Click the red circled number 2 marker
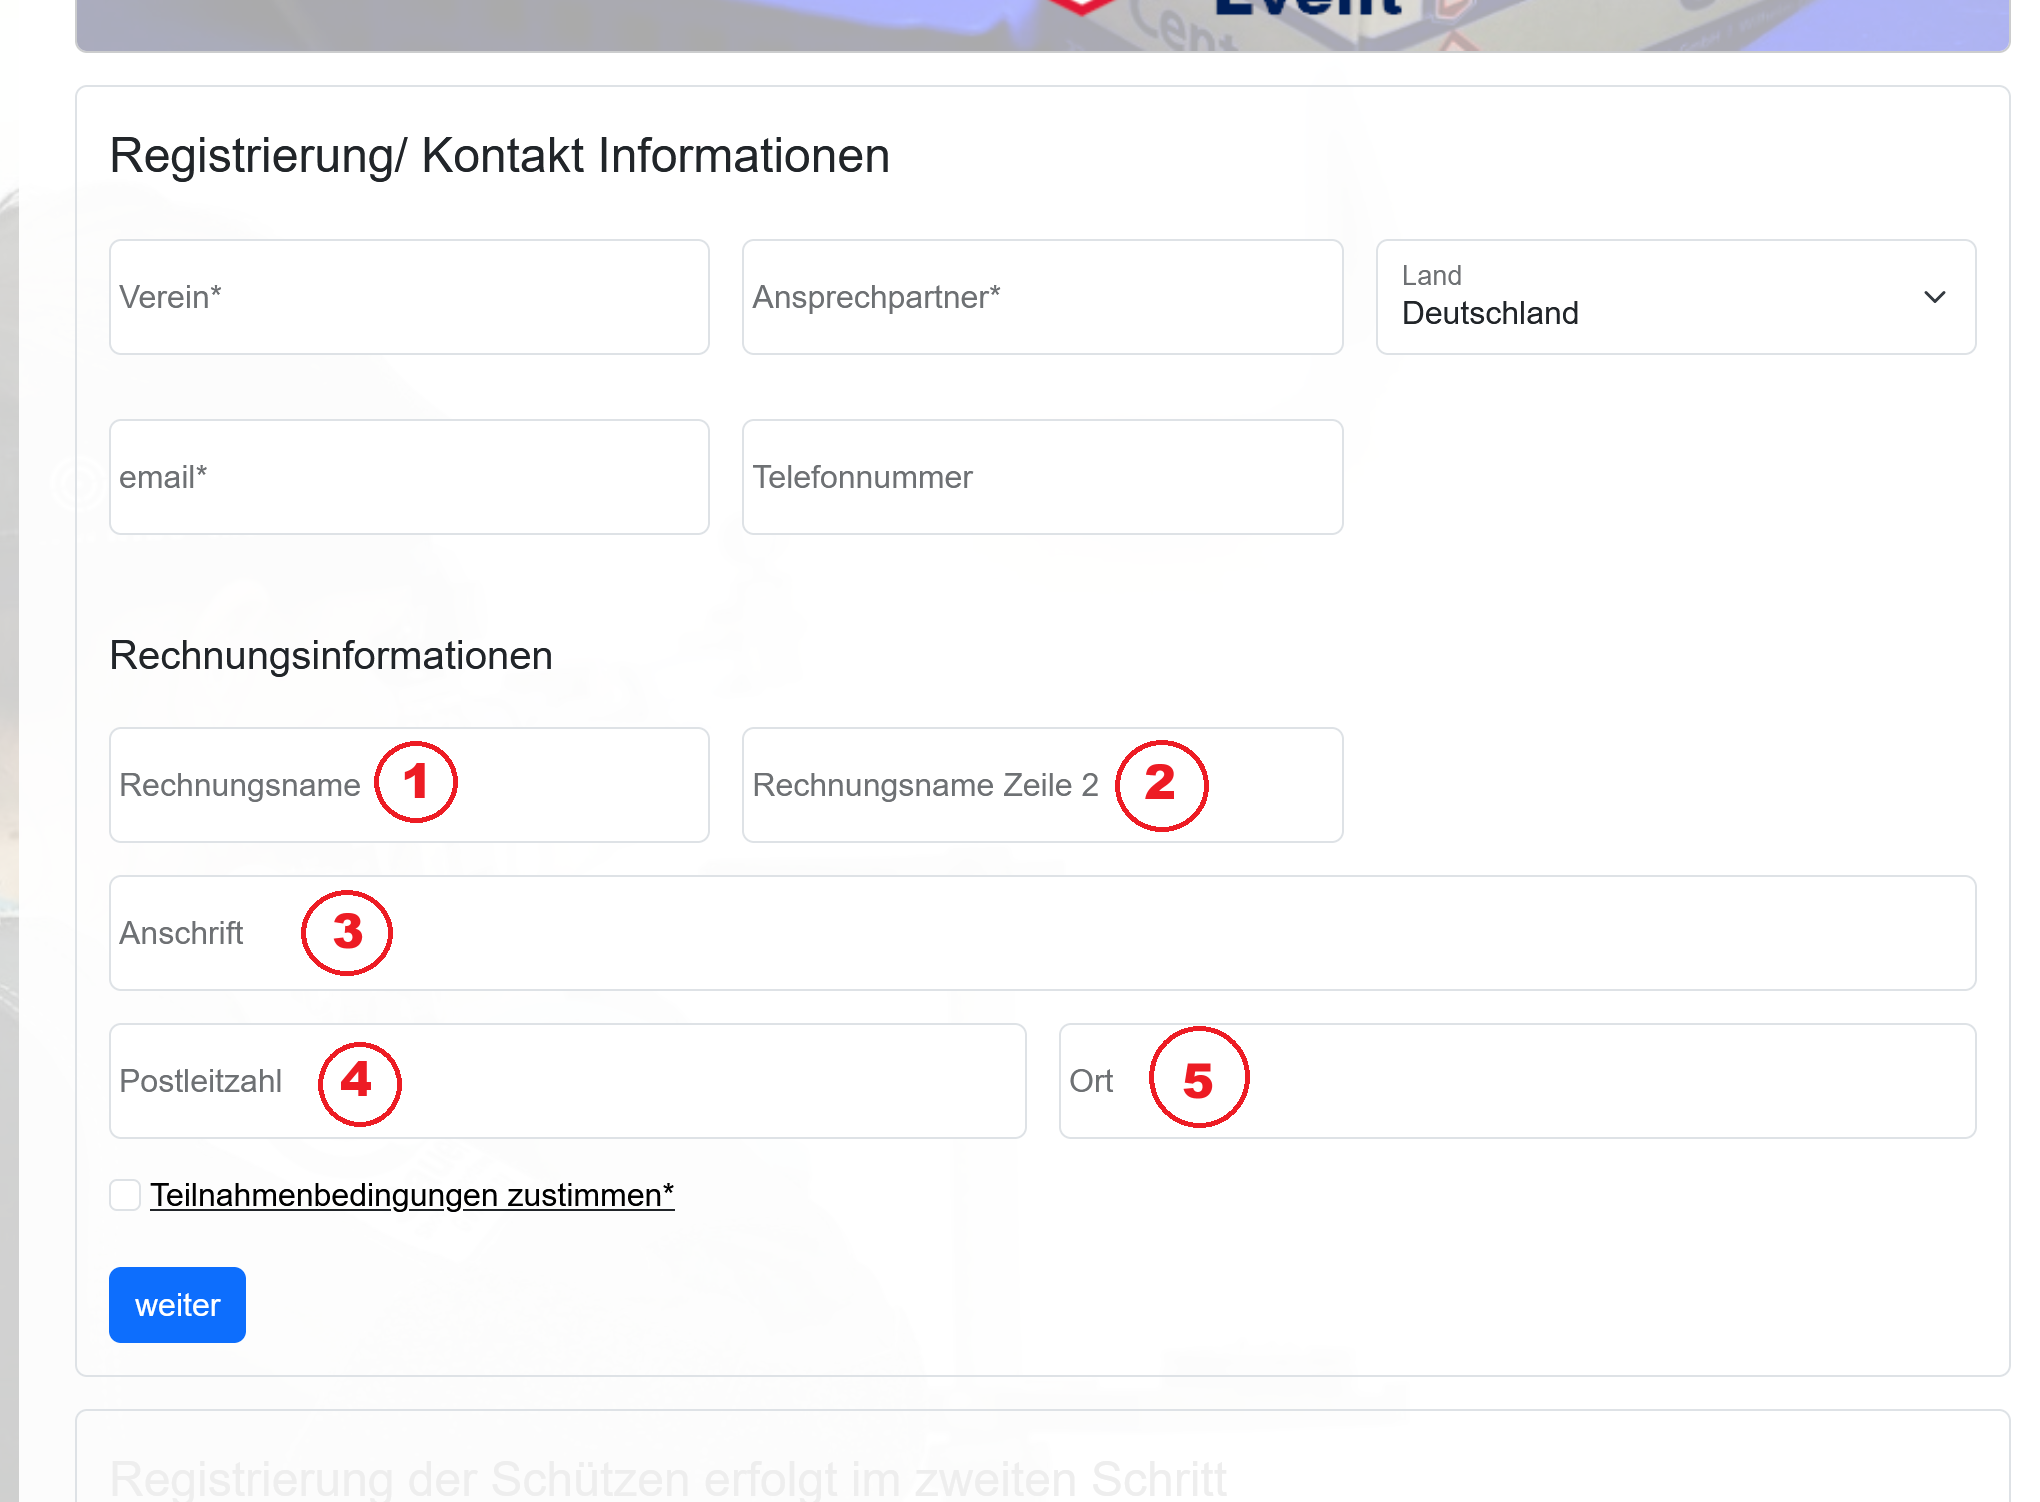 (x=1161, y=785)
